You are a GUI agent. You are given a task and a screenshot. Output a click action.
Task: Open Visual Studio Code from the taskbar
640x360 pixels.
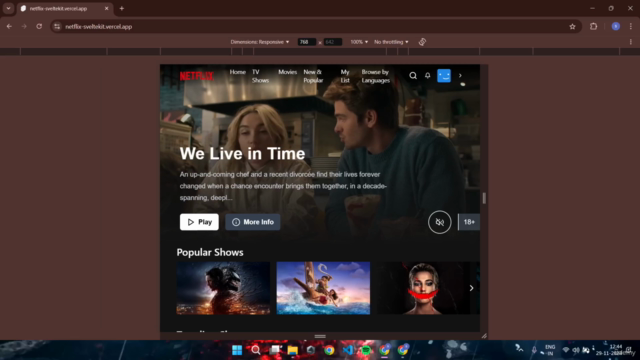(348, 350)
